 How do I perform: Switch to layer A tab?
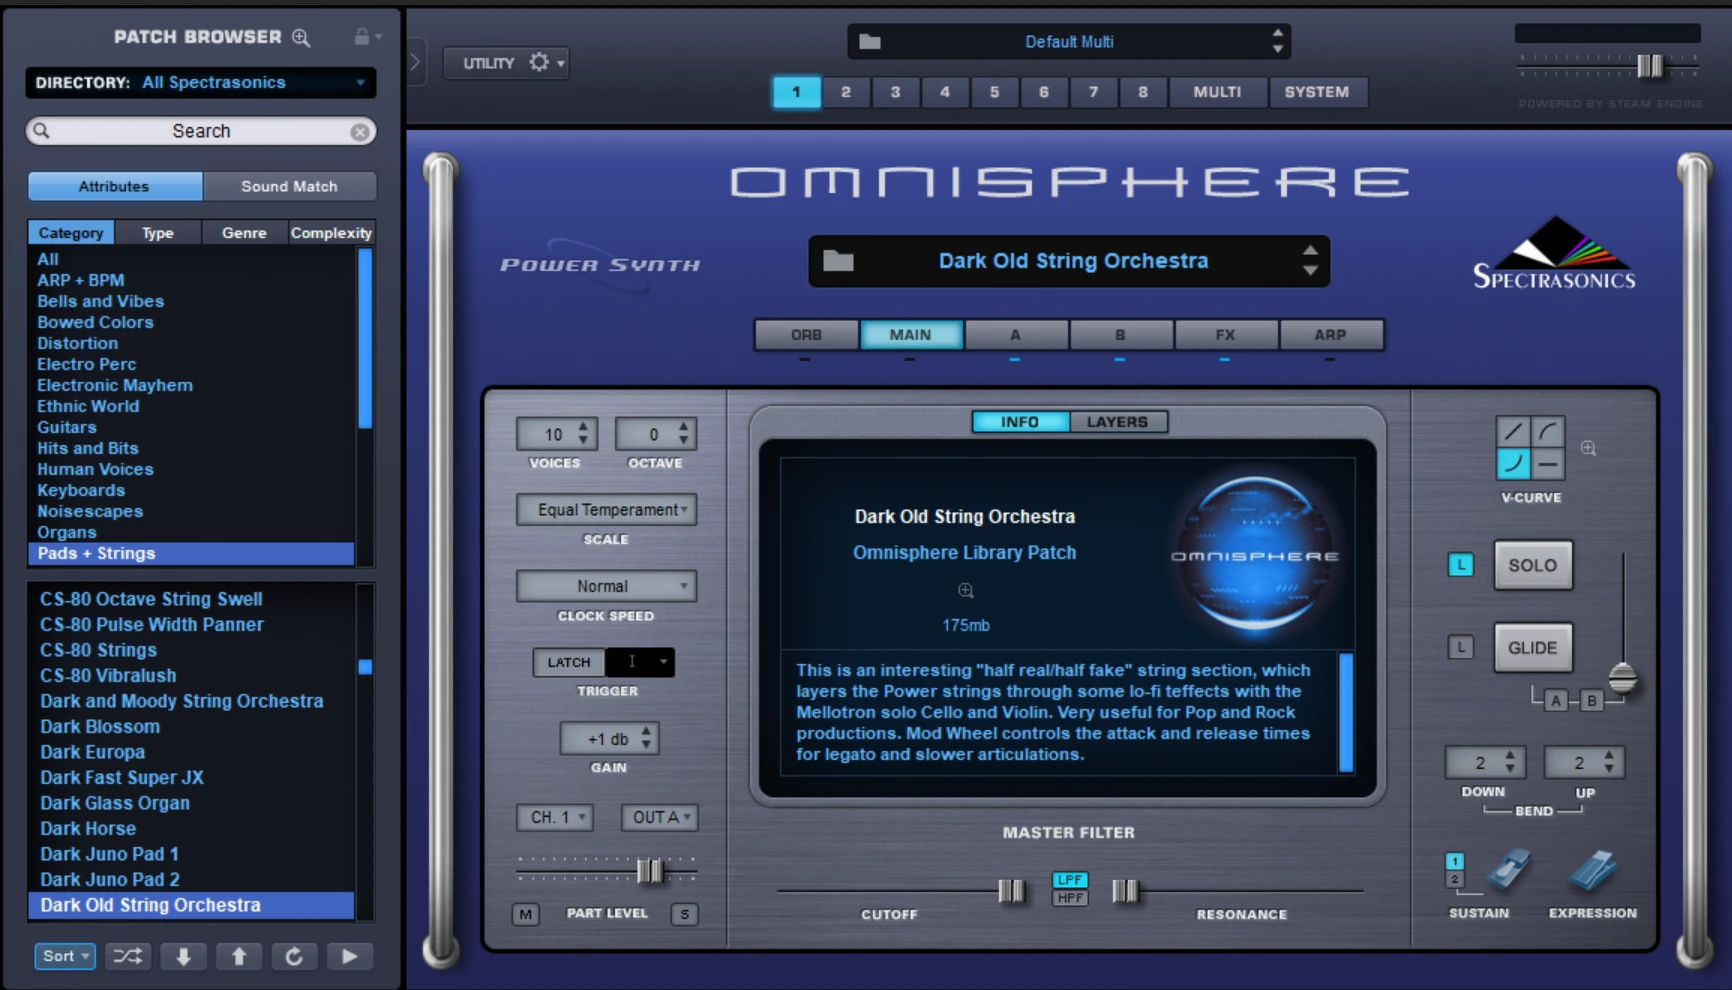point(1015,335)
